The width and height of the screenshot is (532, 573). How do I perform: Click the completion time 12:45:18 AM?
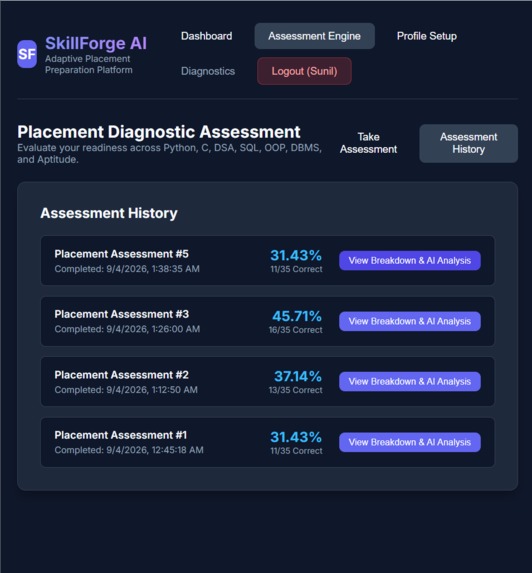pyautogui.click(x=178, y=450)
